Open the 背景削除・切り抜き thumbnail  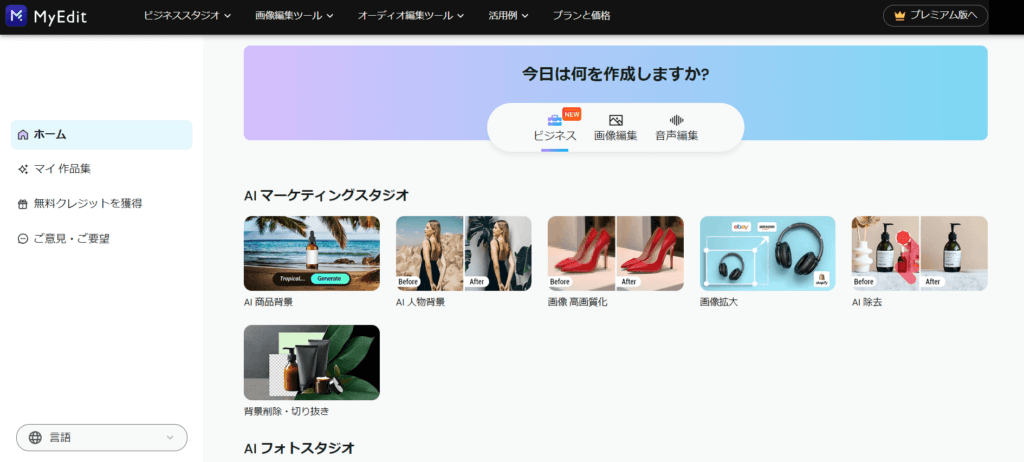(312, 363)
